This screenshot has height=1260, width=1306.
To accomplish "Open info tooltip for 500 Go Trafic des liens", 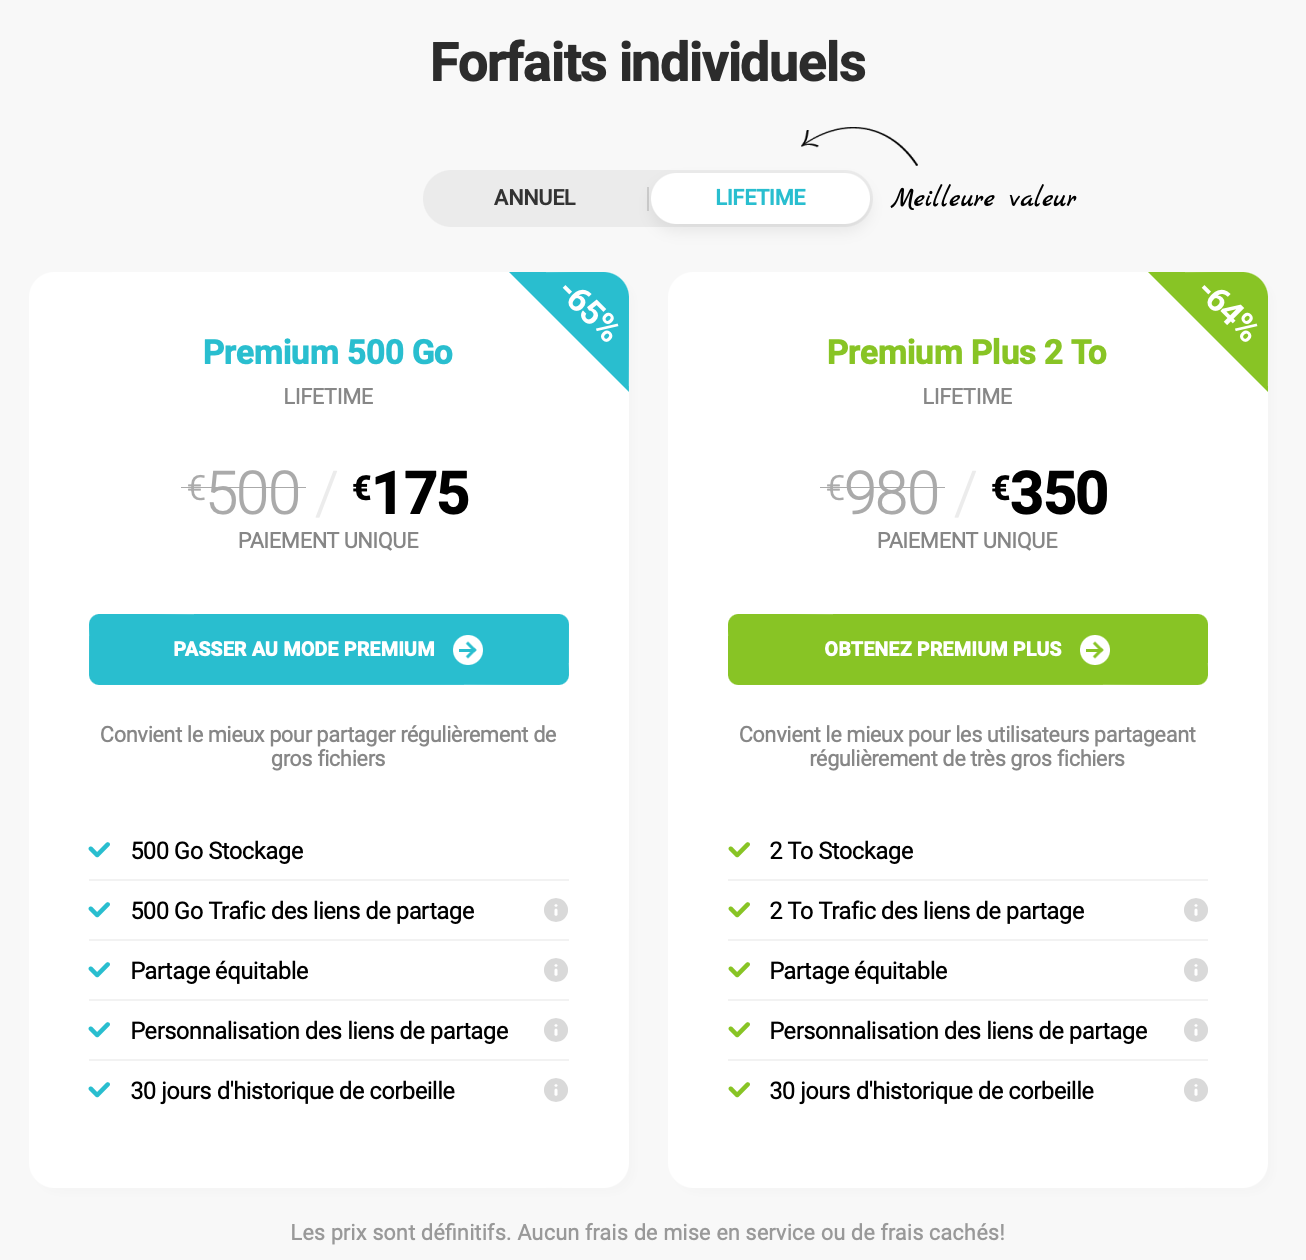I will pos(556,910).
